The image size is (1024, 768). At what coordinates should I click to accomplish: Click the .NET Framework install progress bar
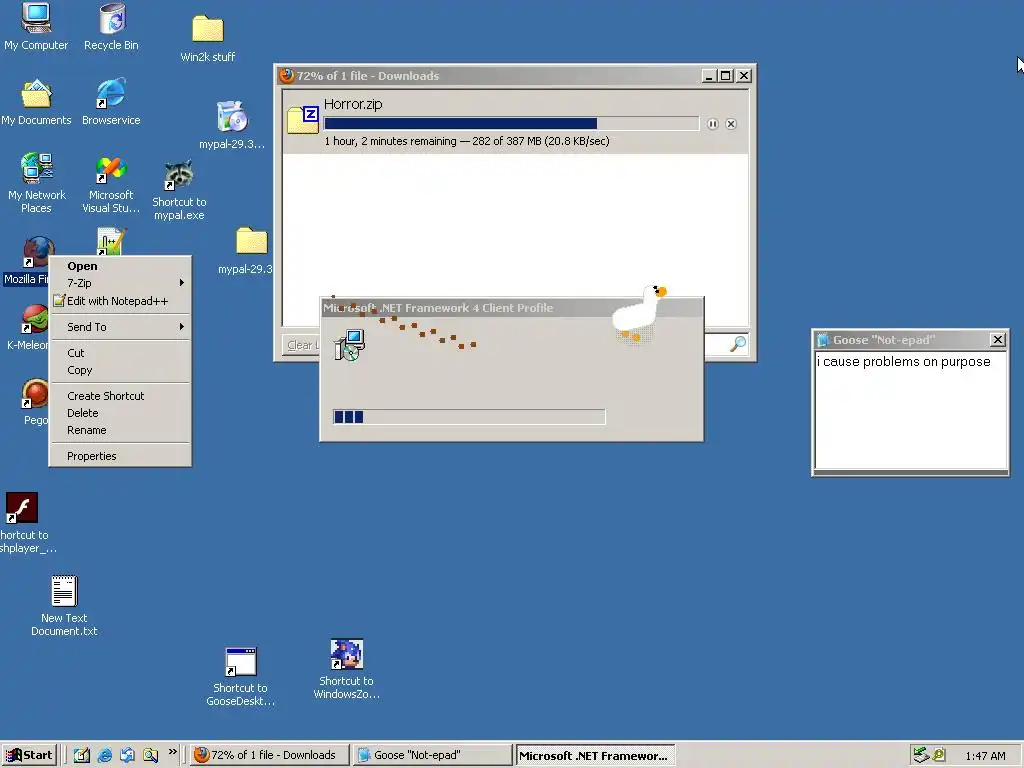pyautogui.click(x=469, y=417)
